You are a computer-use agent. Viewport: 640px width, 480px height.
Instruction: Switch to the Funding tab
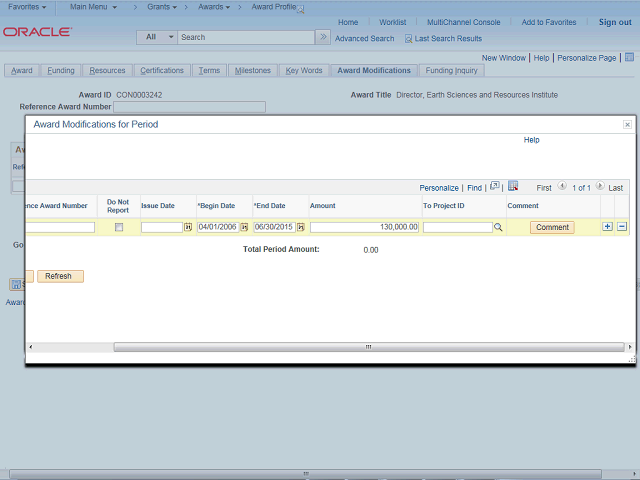click(61, 71)
